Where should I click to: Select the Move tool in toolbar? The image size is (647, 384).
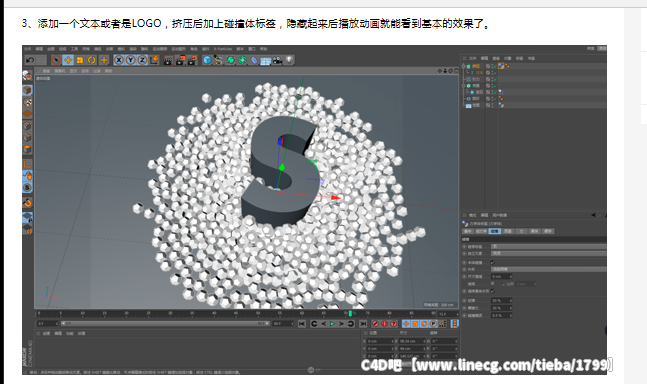(x=68, y=60)
